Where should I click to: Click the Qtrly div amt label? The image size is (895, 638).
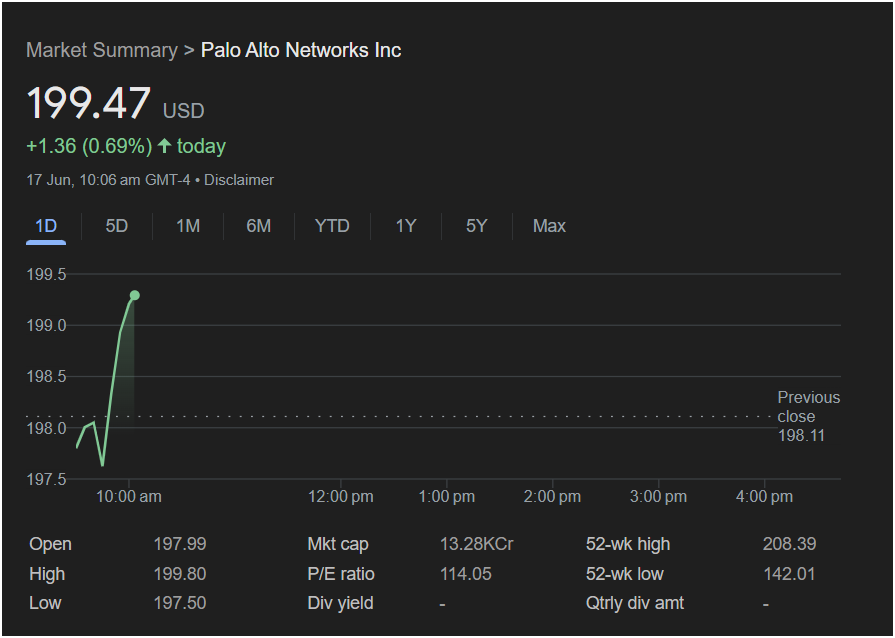pyautogui.click(x=635, y=603)
